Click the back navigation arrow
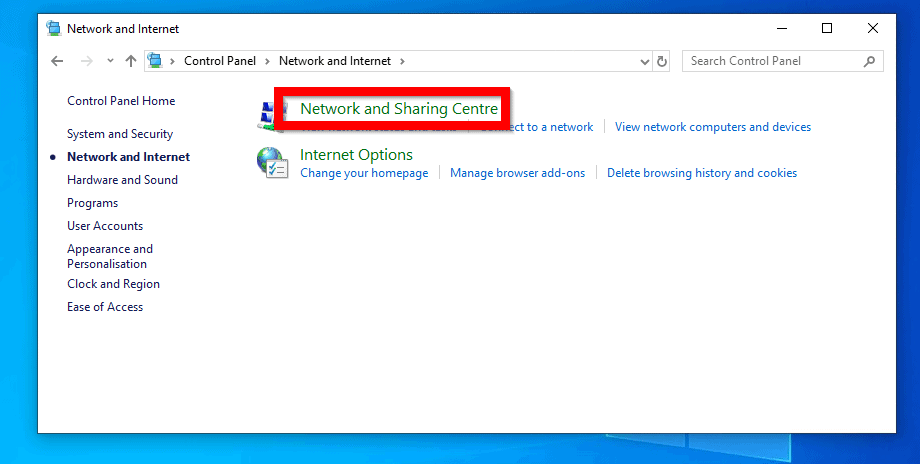The image size is (920, 464). (57, 61)
